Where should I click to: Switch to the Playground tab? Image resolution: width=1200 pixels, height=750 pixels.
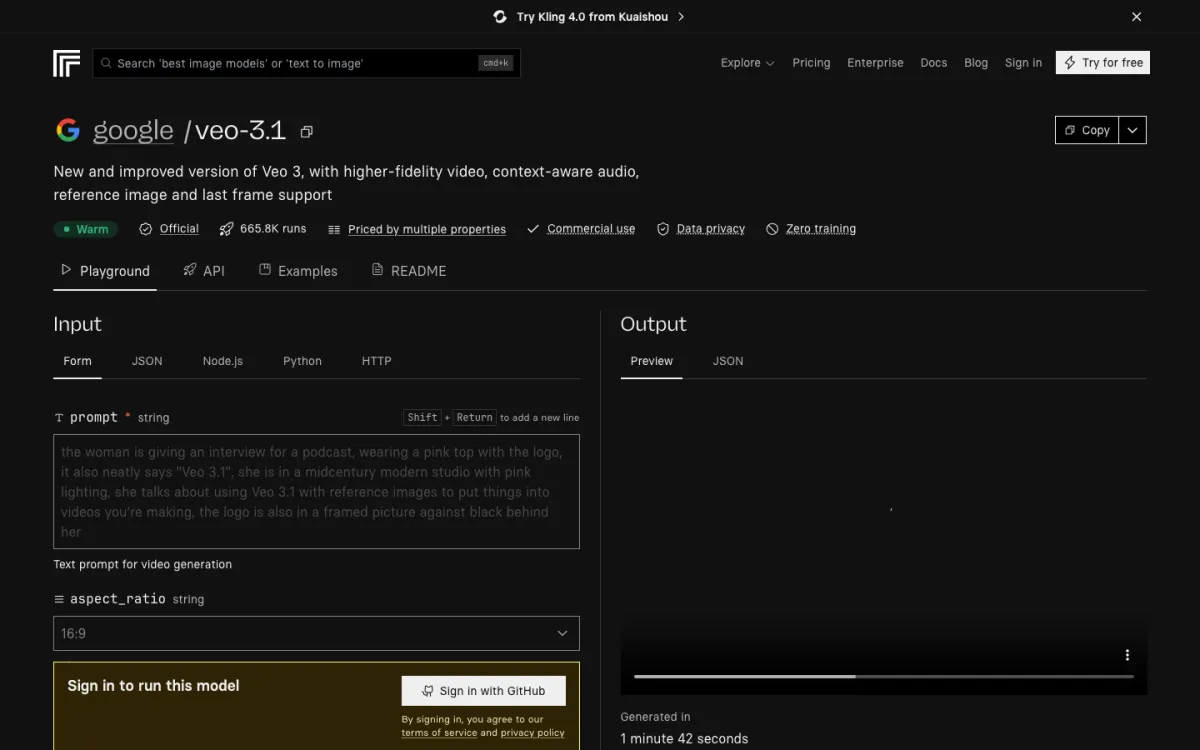tap(105, 271)
